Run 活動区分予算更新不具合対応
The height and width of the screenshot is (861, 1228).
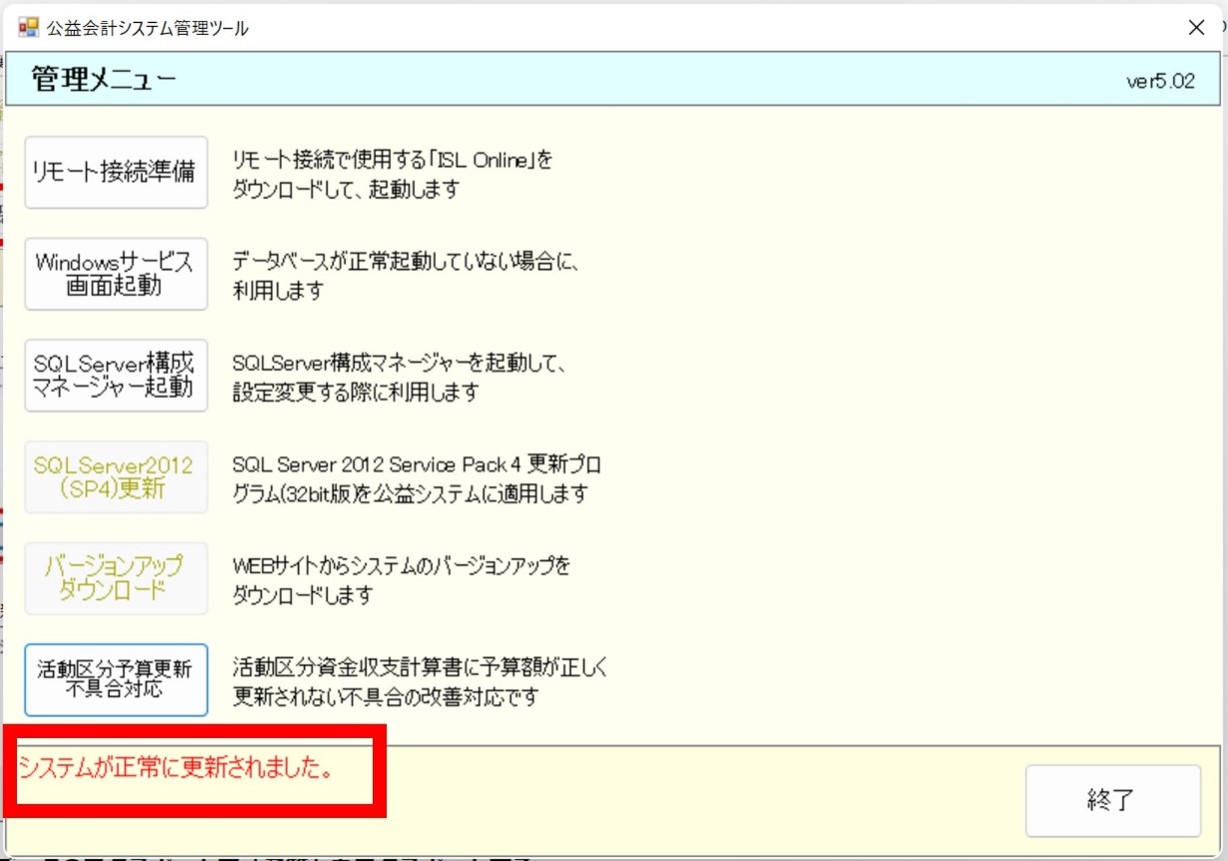116,679
